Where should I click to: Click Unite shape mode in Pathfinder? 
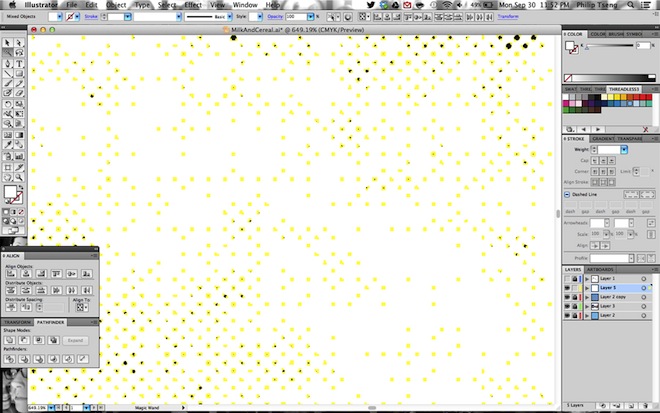(10, 340)
